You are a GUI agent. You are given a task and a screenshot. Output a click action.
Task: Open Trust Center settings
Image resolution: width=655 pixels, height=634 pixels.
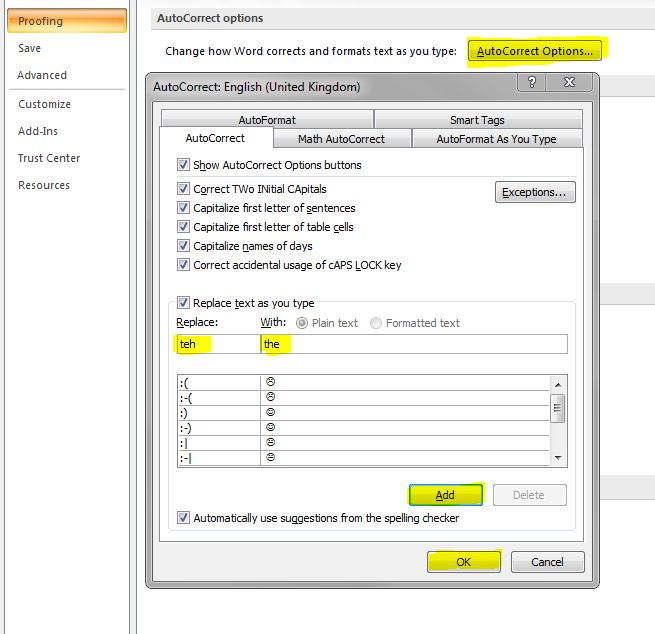pos(49,158)
